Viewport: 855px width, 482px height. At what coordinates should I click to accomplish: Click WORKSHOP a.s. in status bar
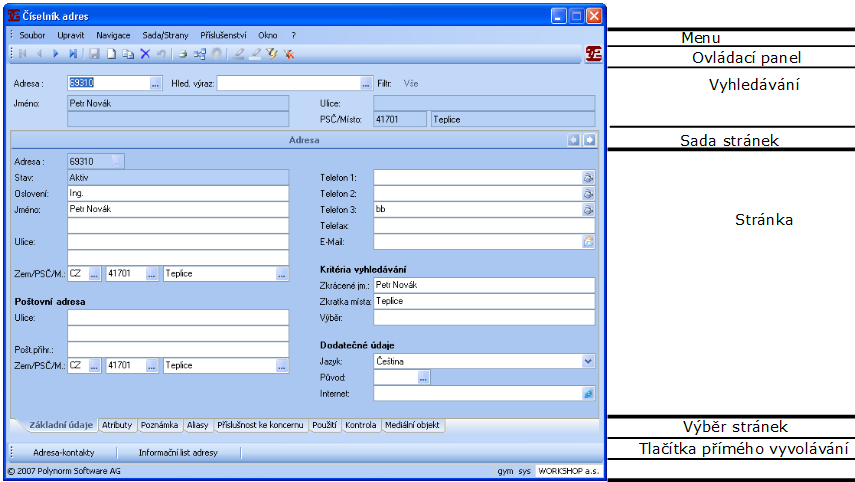(569, 471)
